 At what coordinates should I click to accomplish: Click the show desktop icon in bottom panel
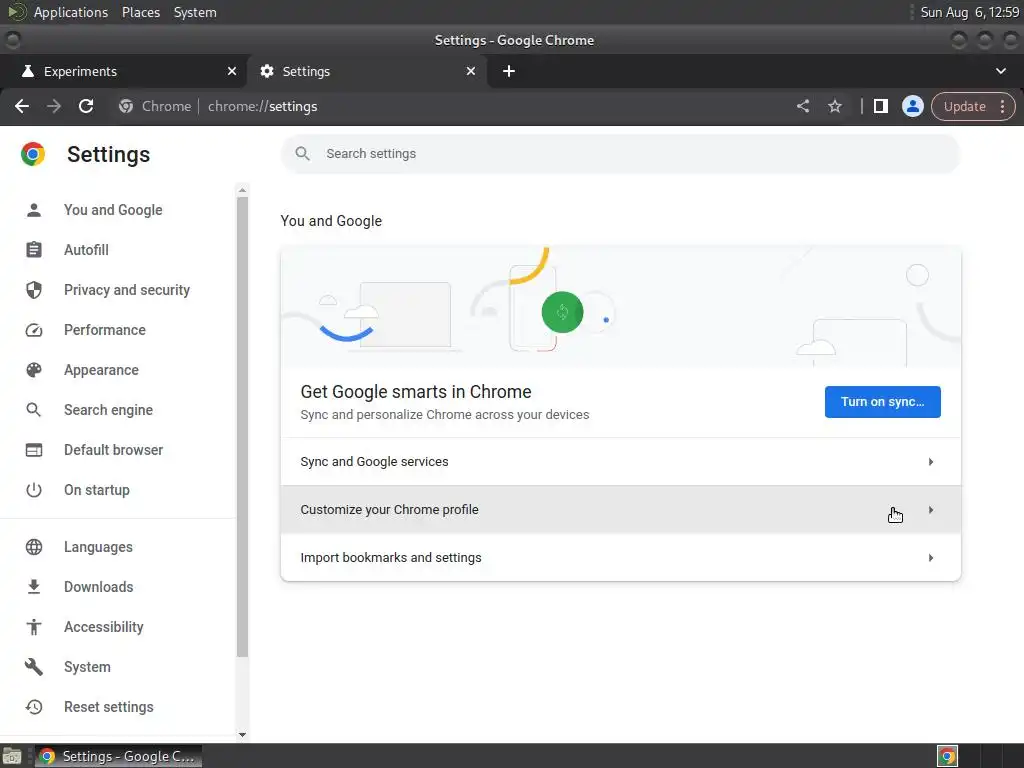coord(12,756)
